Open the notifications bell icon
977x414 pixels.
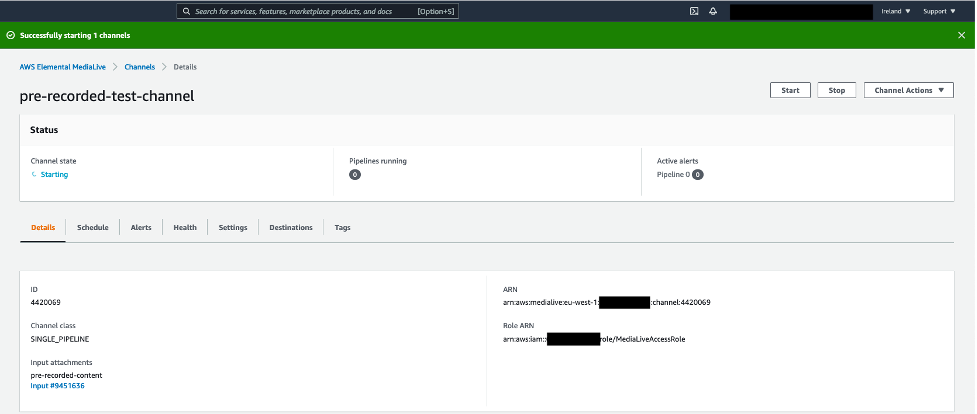713,11
